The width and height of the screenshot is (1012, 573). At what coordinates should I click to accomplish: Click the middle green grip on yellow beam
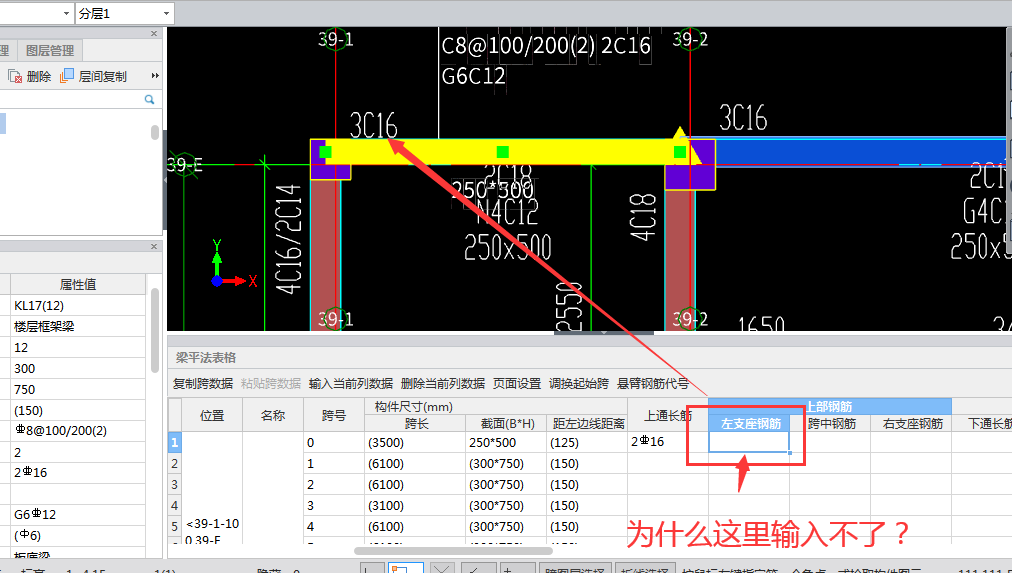[503, 152]
